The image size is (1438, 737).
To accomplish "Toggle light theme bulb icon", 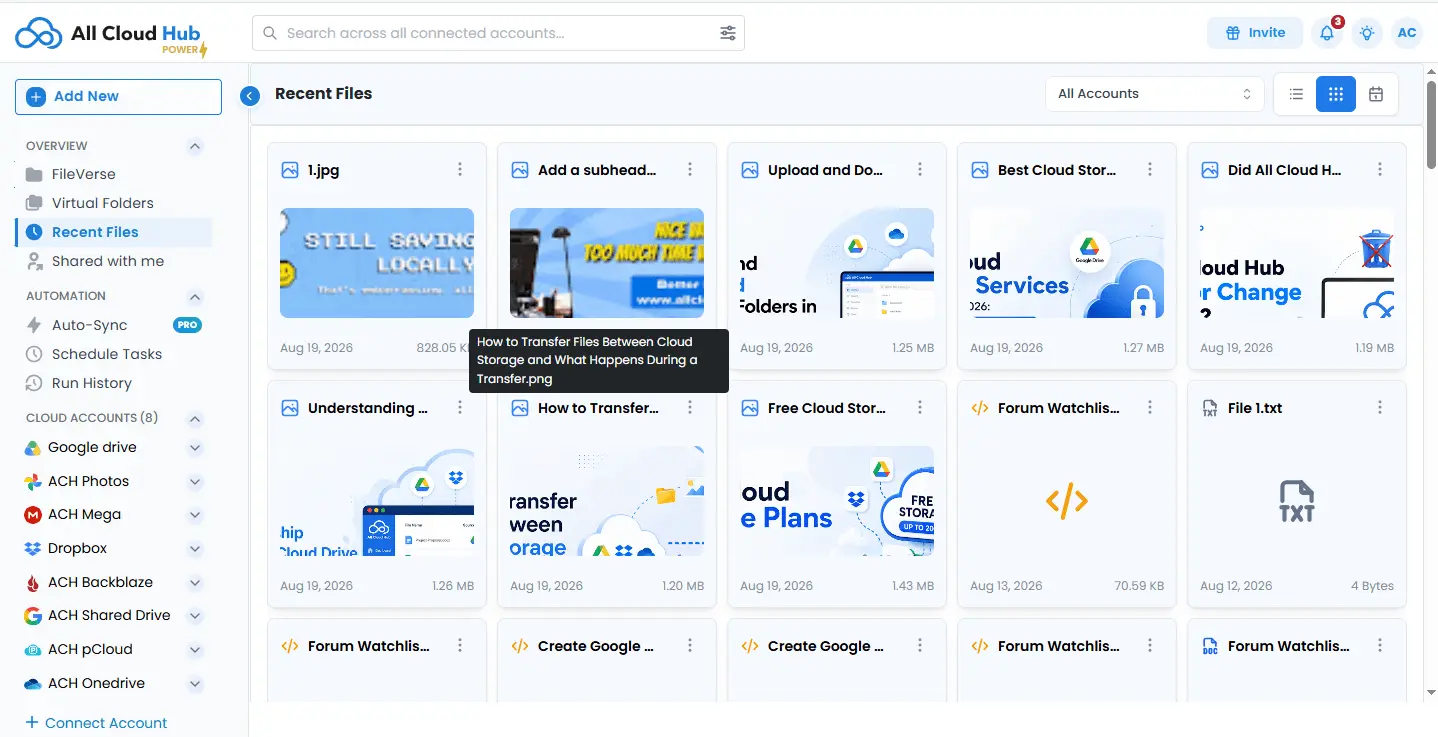I will point(1367,33).
